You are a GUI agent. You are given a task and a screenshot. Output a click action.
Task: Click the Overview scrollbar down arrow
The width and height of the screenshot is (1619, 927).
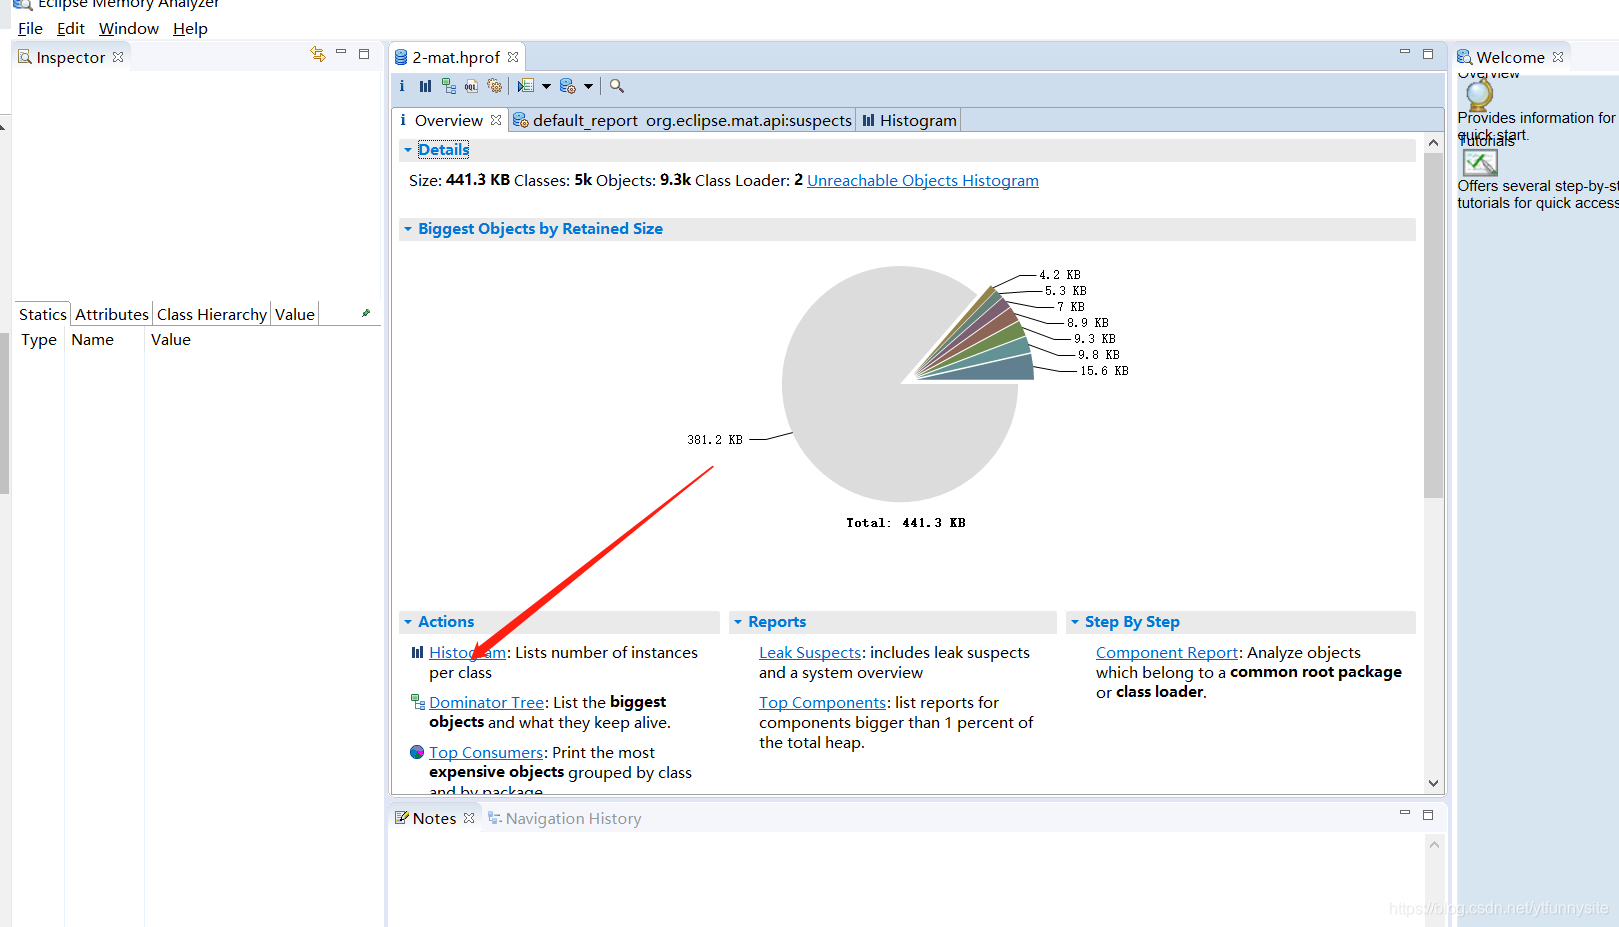(1433, 783)
